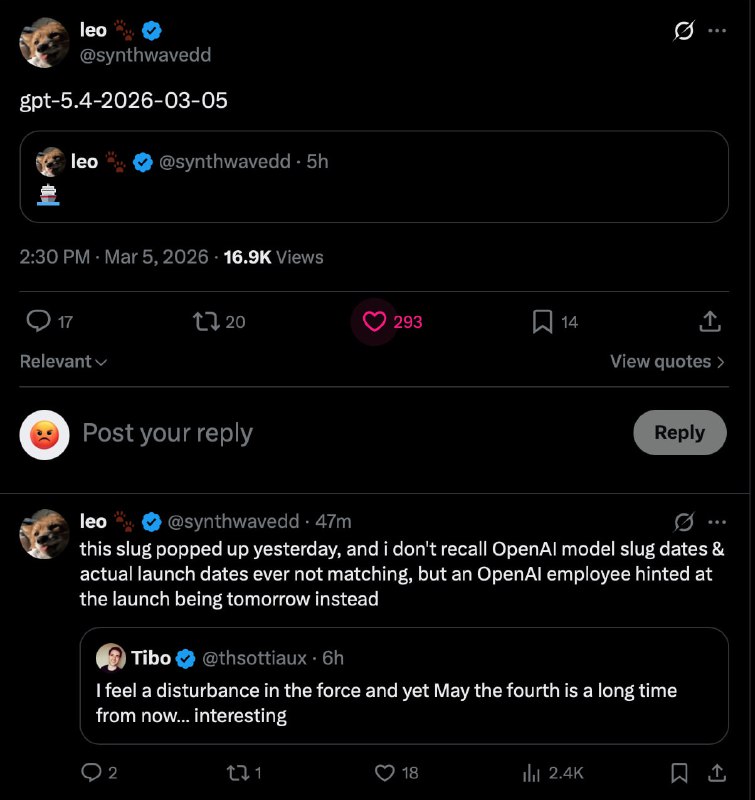Open the Relevant sort dropdown
The height and width of the screenshot is (800, 755).
[64, 361]
